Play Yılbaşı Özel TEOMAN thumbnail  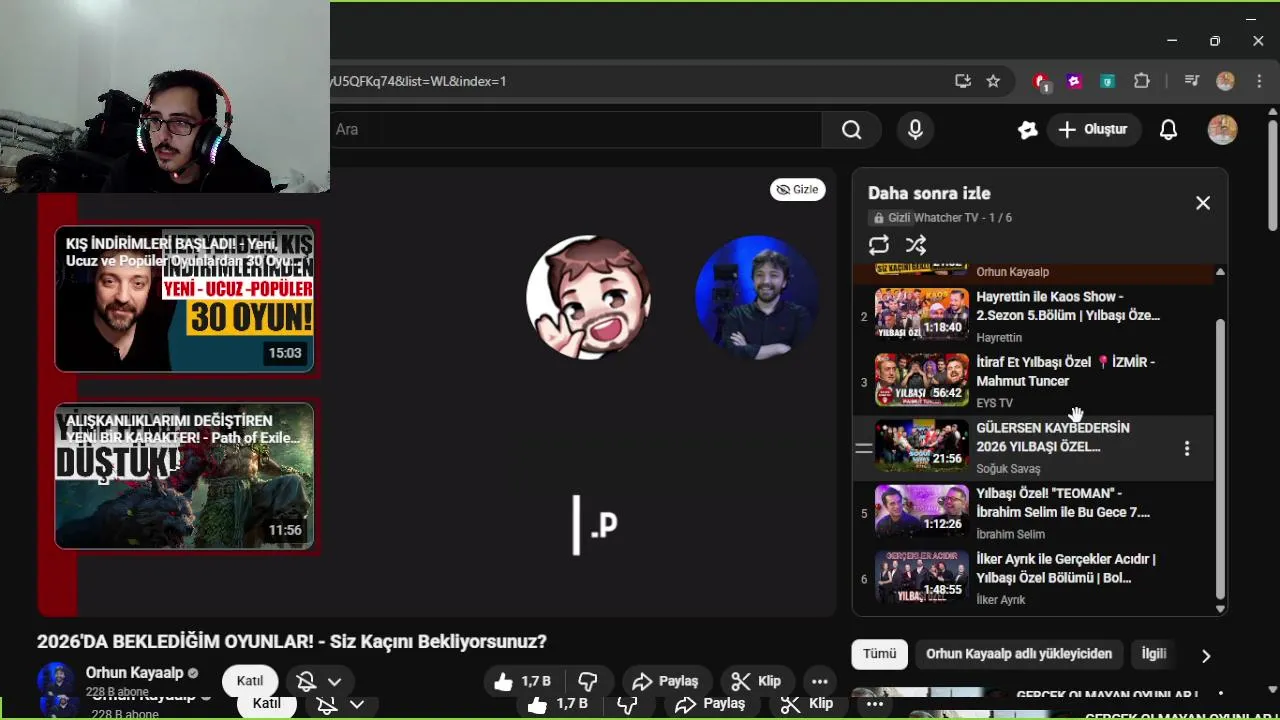pyautogui.click(x=922, y=511)
